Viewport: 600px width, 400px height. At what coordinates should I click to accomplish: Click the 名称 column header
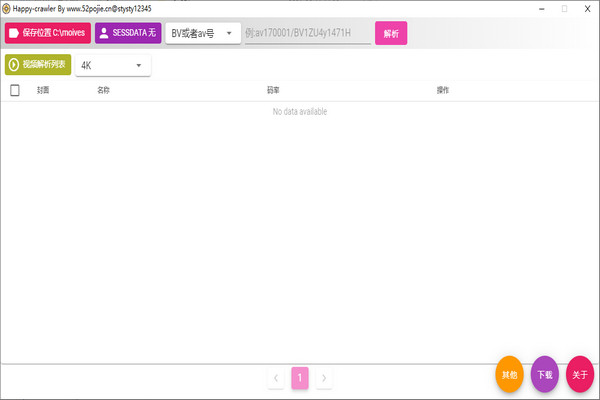(x=103, y=90)
